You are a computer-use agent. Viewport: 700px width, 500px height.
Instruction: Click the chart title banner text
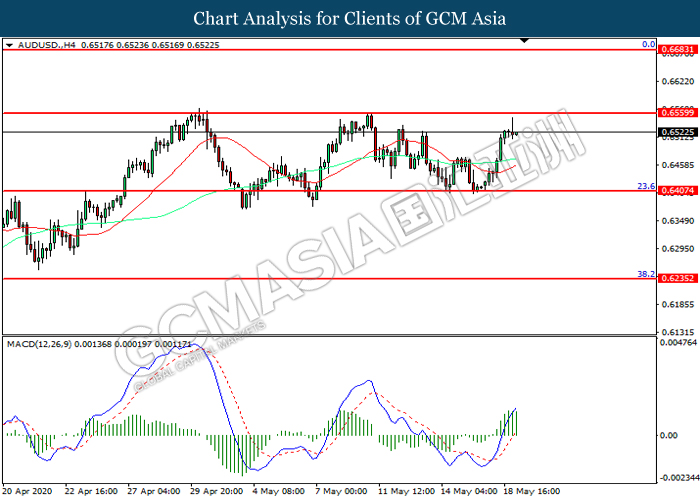(x=349, y=18)
